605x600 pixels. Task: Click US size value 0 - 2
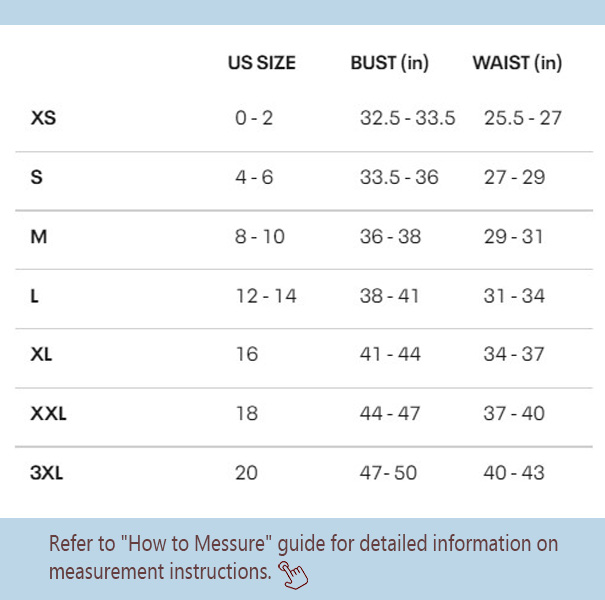(x=254, y=118)
